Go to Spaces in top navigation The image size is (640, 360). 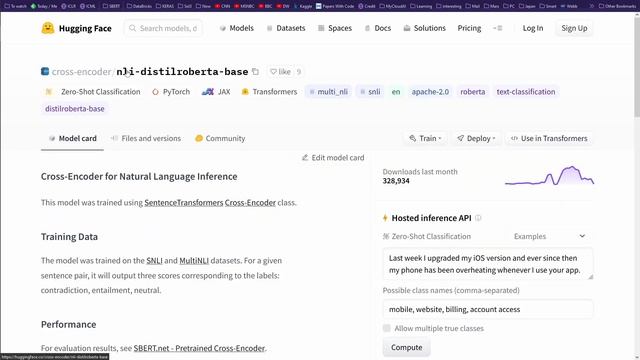pyautogui.click(x=335, y=28)
